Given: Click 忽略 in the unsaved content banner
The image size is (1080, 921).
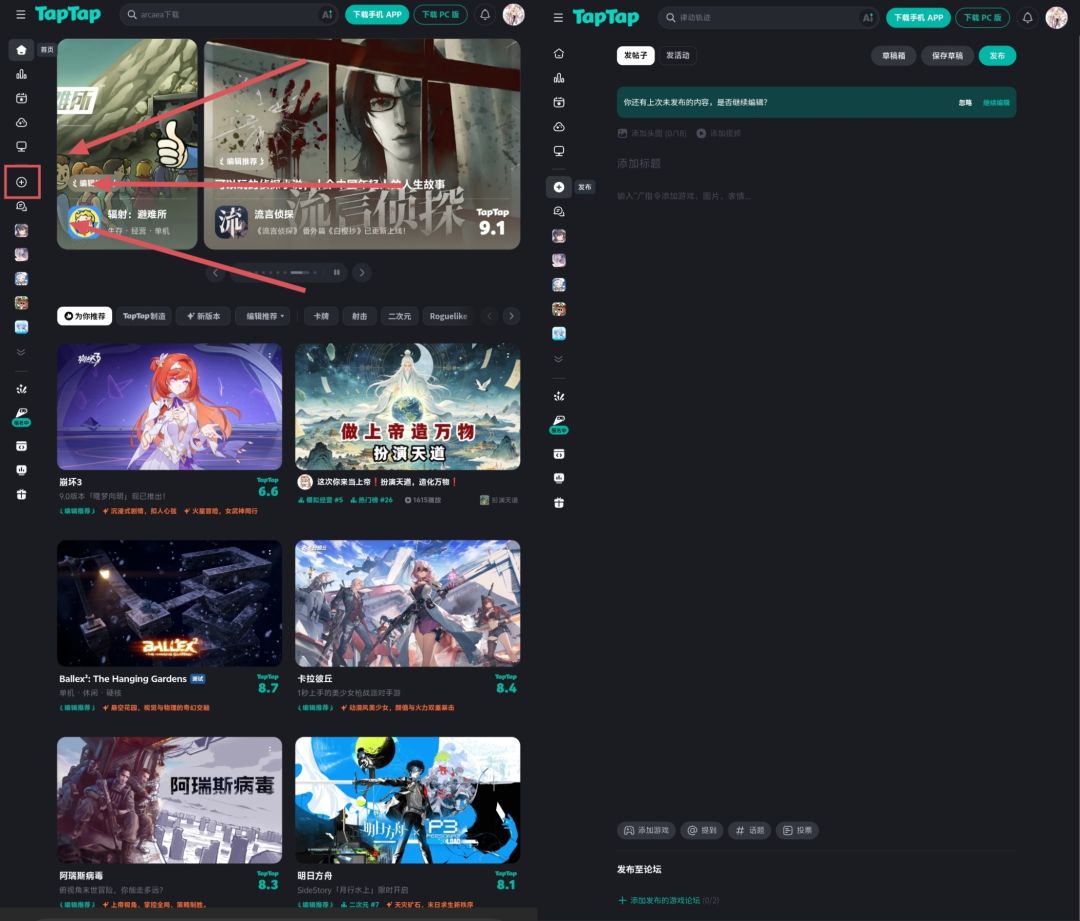Looking at the screenshot, I should 966,103.
